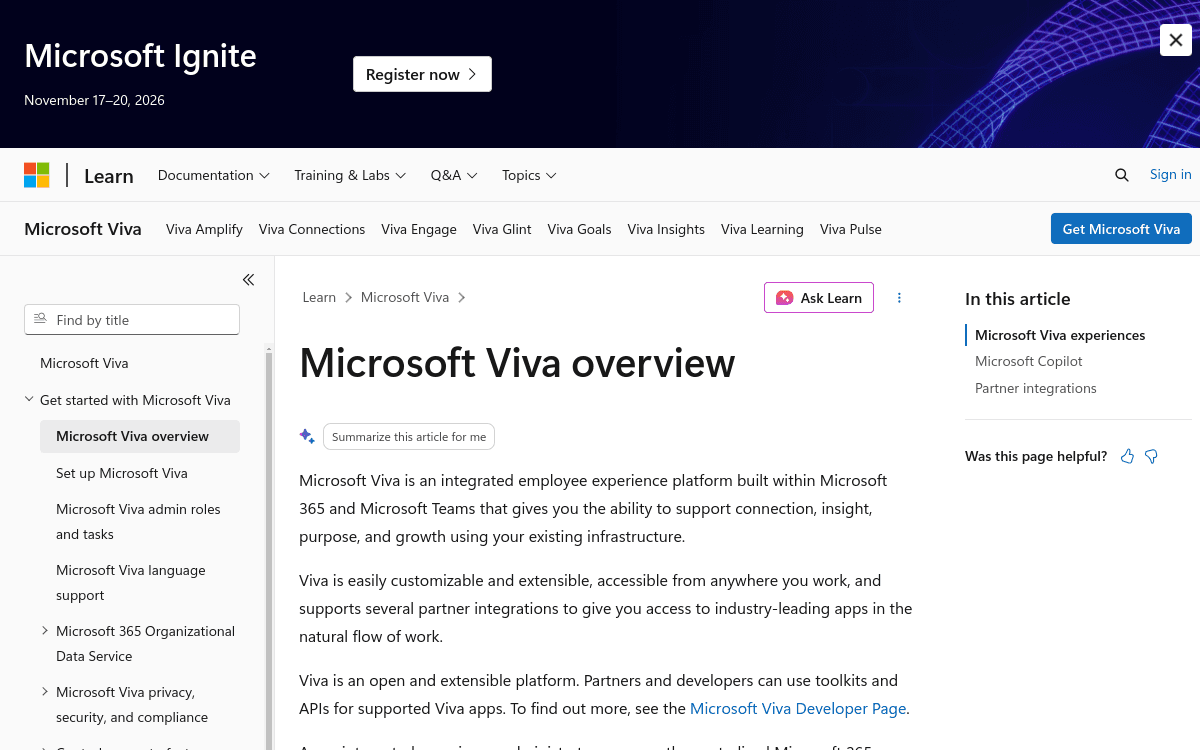The height and width of the screenshot is (750, 1200).
Task: Select Viva Learning tab
Action: pyautogui.click(x=762, y=229)
